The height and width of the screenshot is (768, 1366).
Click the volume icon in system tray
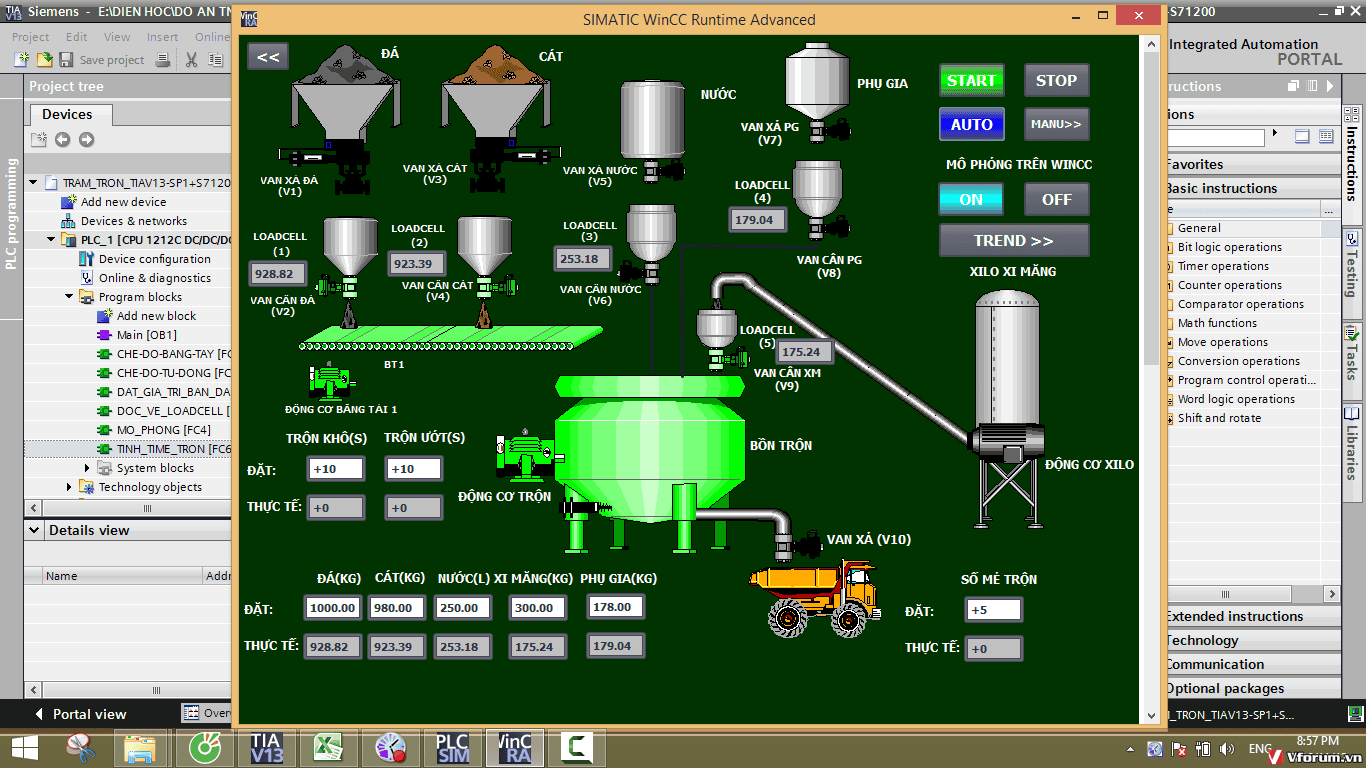(x=1226, y=748)
